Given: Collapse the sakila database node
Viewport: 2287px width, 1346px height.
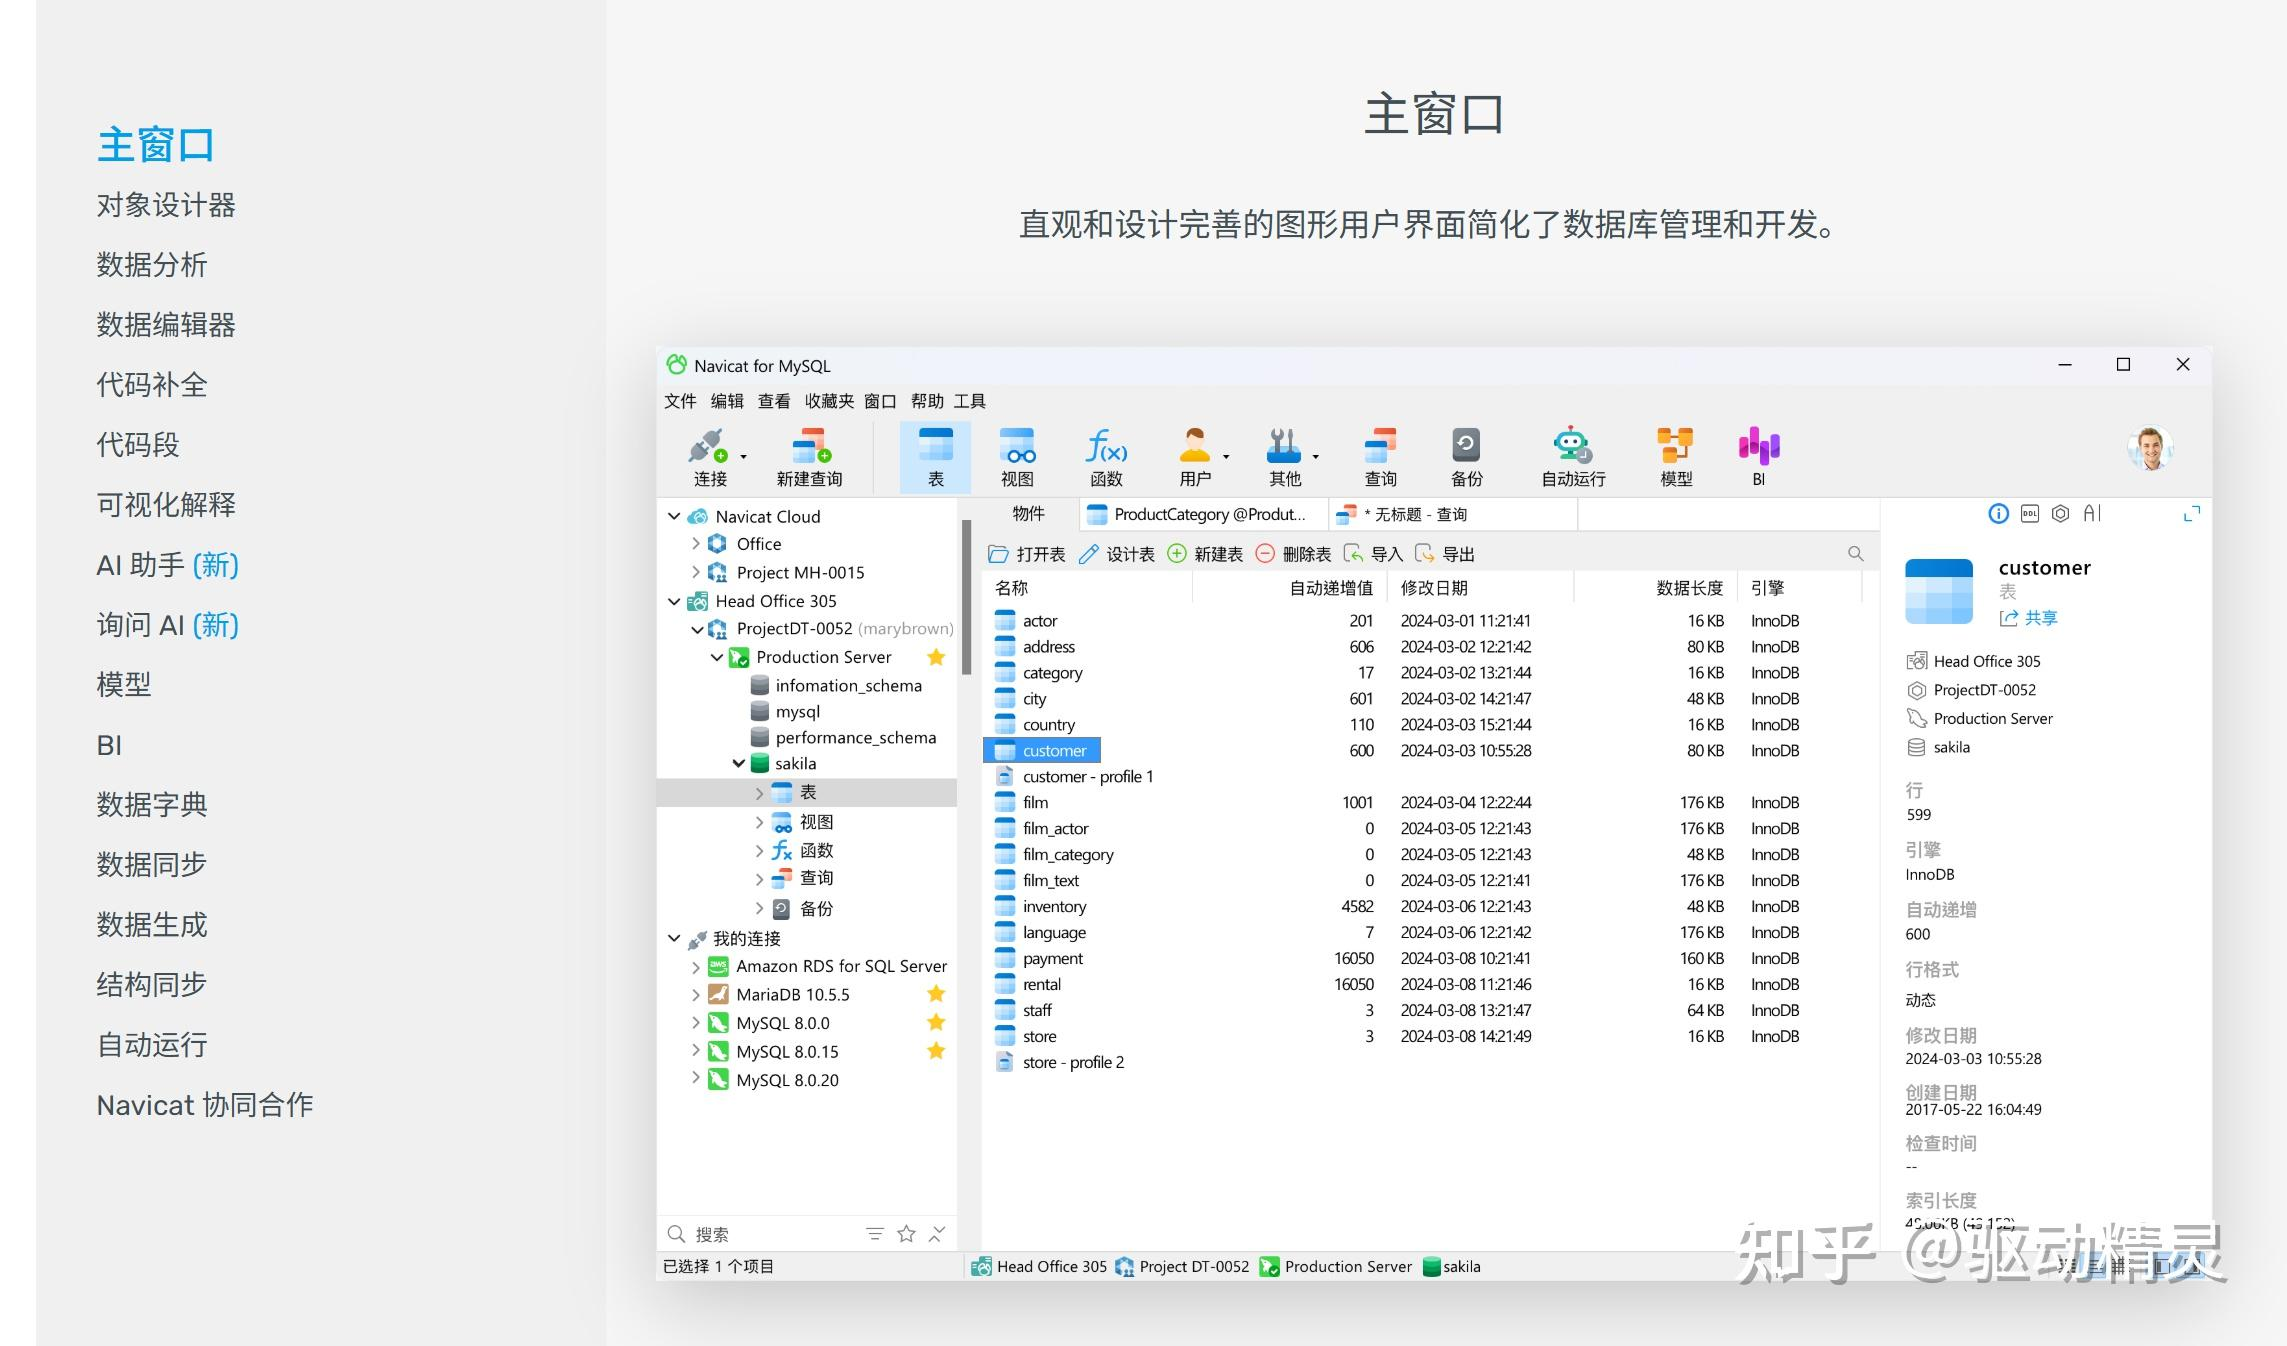Looking at the screenshot, I should pos(738,764).
